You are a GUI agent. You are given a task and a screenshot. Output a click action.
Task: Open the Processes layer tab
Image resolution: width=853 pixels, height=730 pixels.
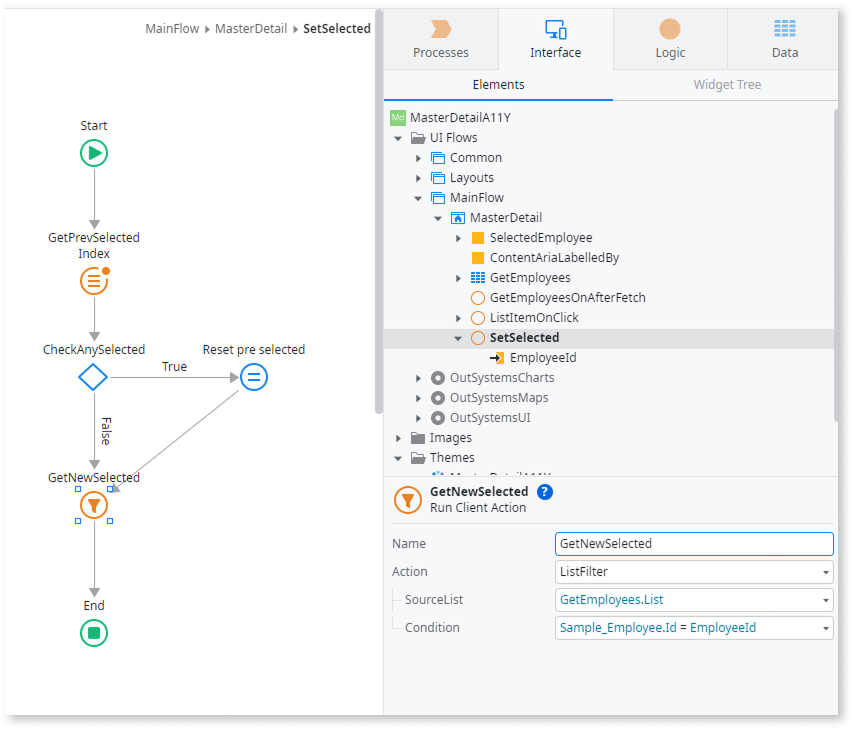tap(441, 39)
